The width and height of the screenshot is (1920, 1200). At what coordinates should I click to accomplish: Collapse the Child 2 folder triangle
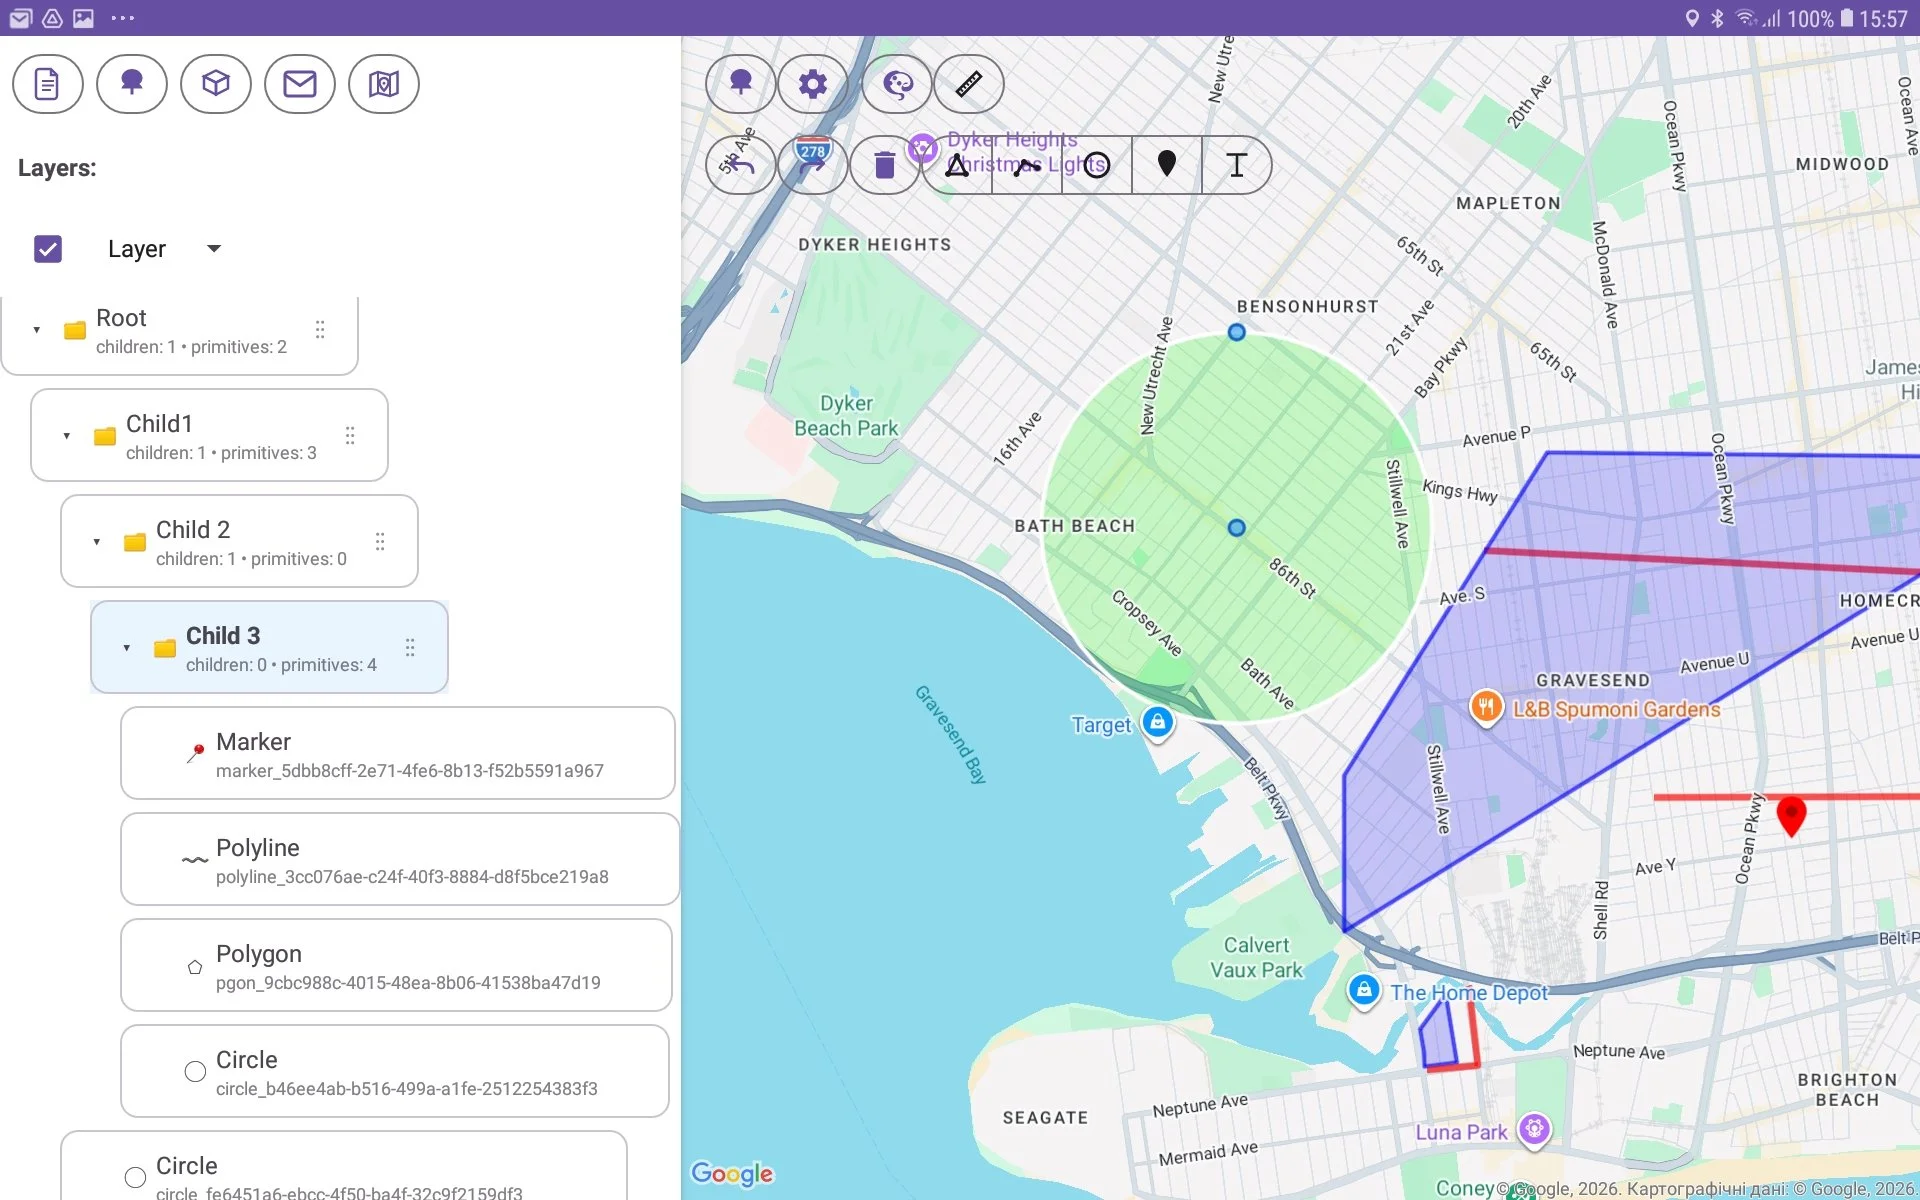[97, 542]
